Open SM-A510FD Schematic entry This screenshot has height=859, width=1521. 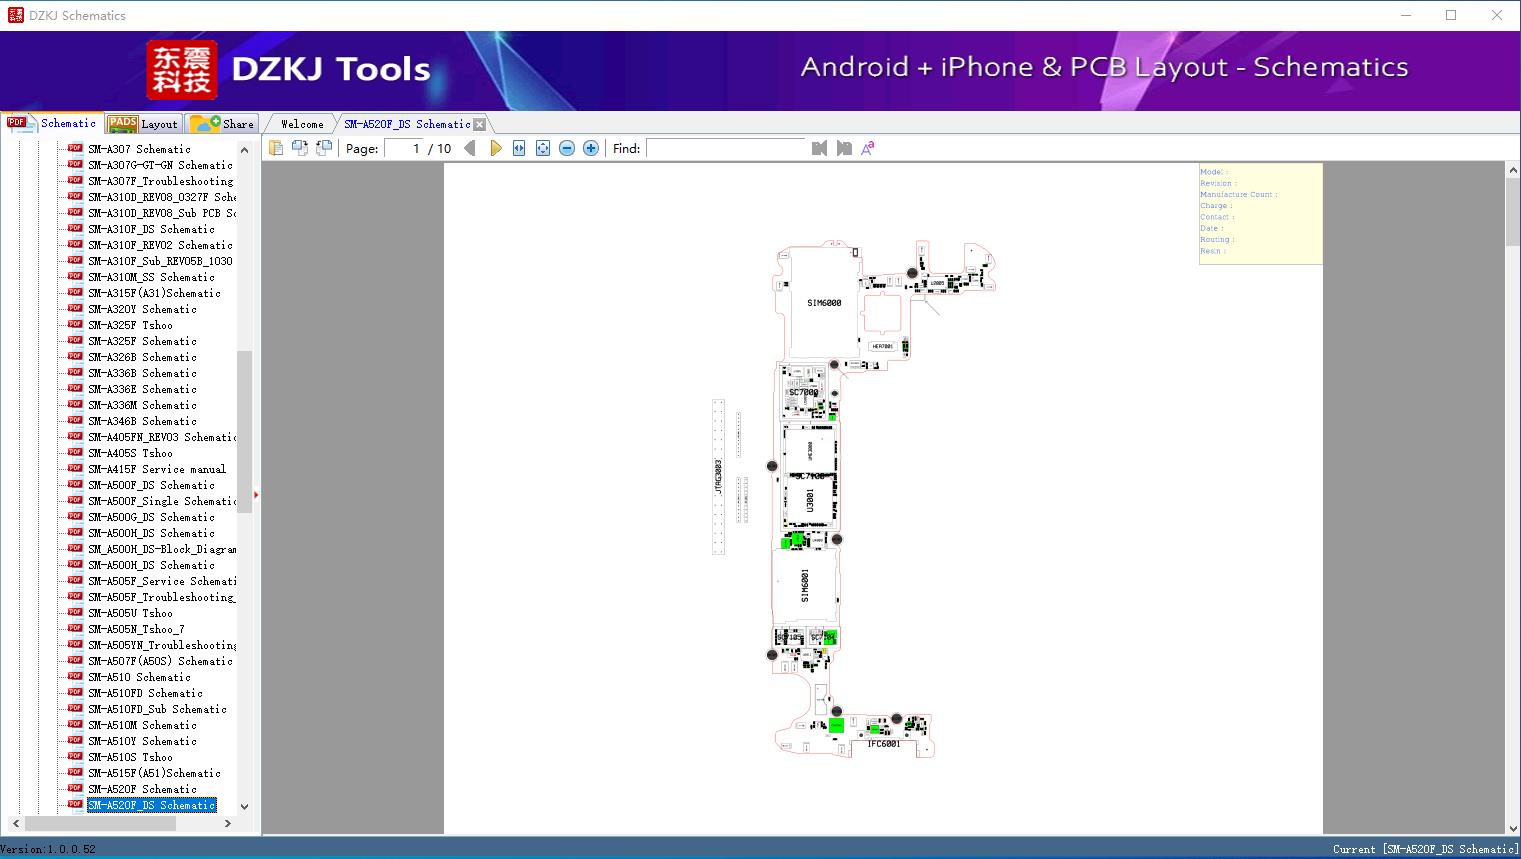point(145,693)
